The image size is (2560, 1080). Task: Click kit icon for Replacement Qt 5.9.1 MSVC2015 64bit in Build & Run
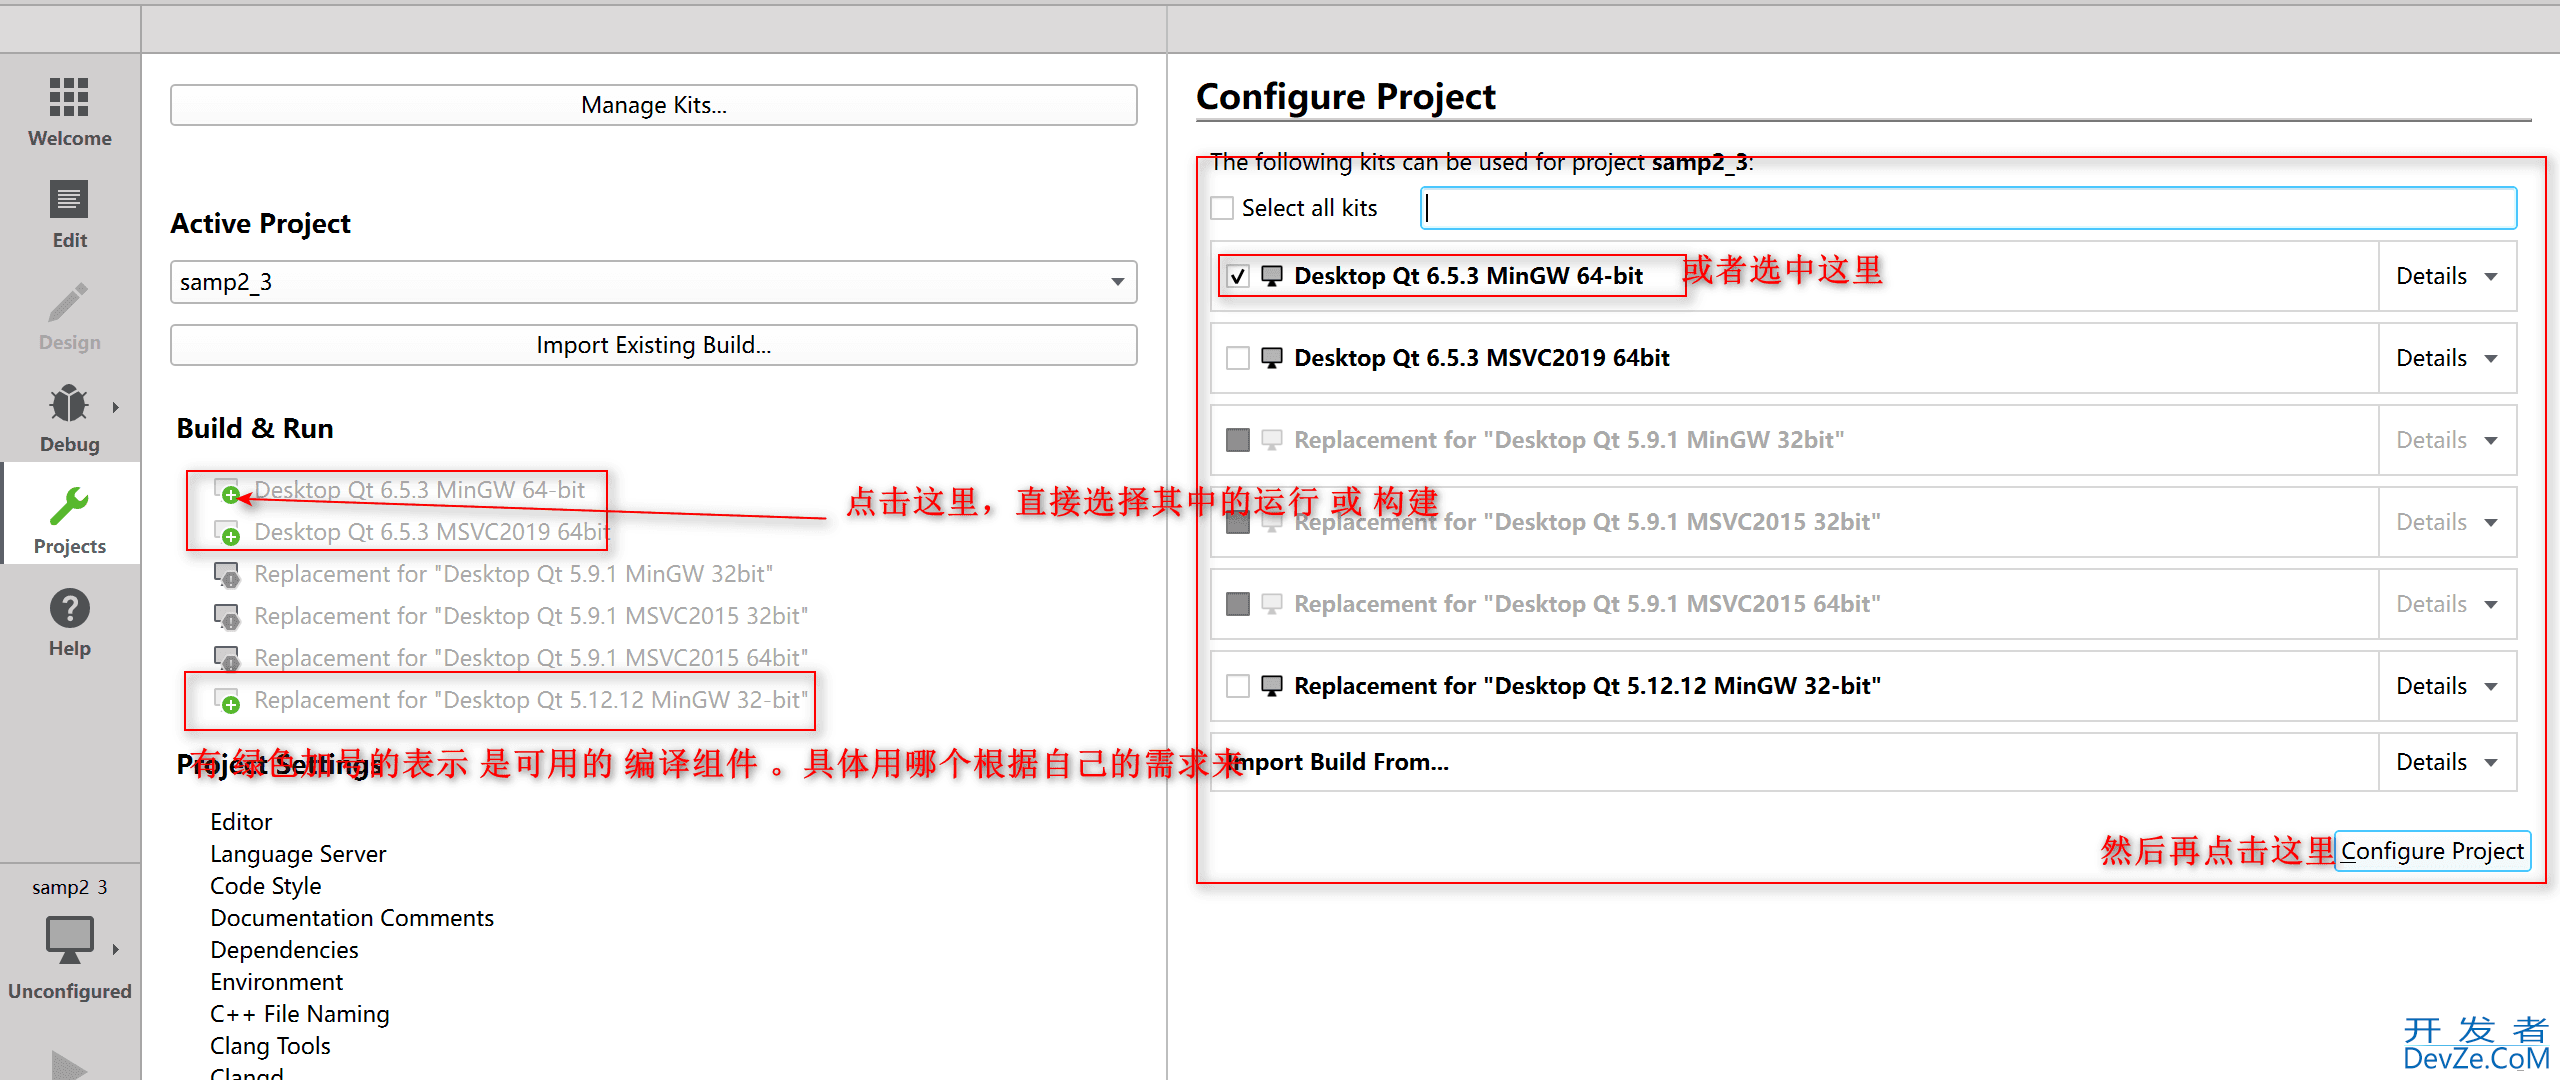[x=227, y=658]
